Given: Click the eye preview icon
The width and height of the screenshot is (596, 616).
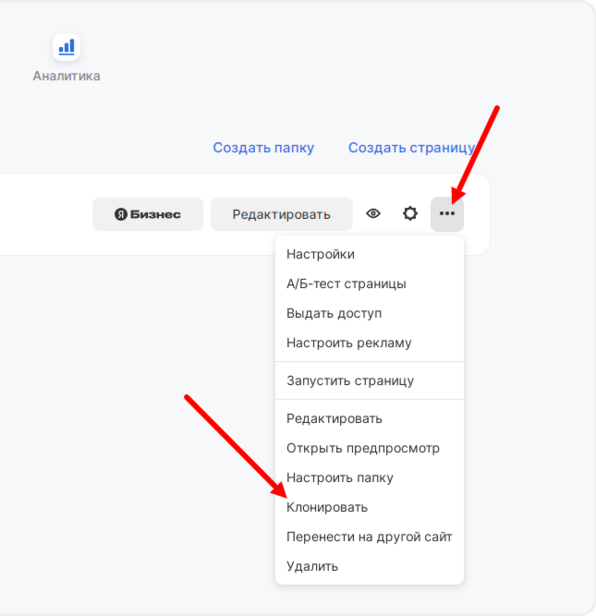Looking at the screenshot, I should (373, 214).
